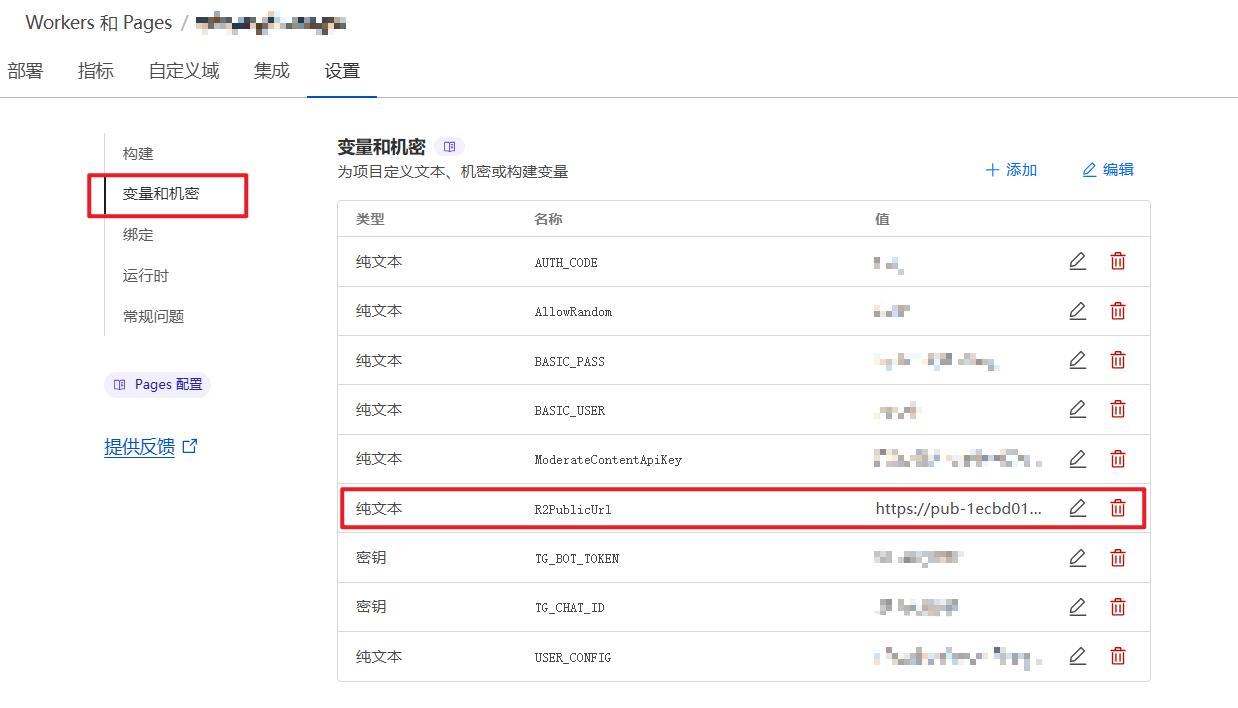Image resolution: width=1238 pixels, height=708 pixels.
Task: Delete the TG_CHAT_ID secret via trash icon
Action: (1118, 607)
